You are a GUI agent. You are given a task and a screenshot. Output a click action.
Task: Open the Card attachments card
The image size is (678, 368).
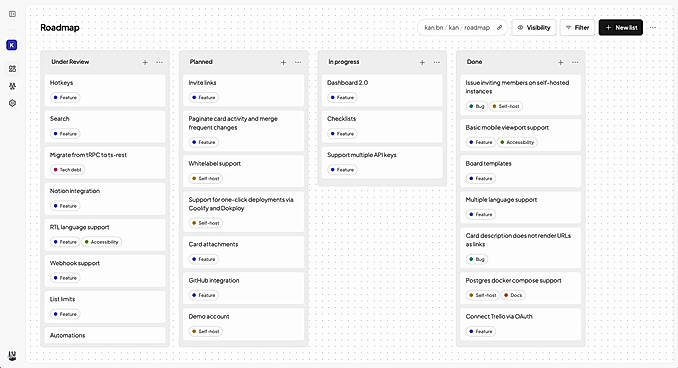(x=243, y=252)
